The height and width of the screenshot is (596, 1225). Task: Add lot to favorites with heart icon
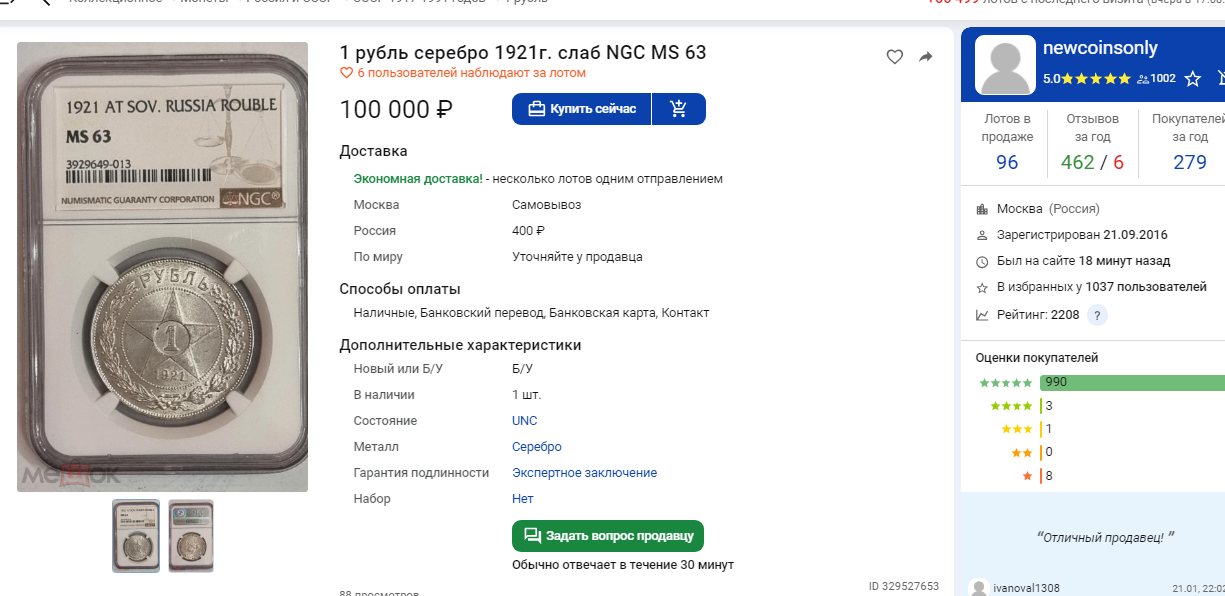pyautogui.click(x=895, y=57)
